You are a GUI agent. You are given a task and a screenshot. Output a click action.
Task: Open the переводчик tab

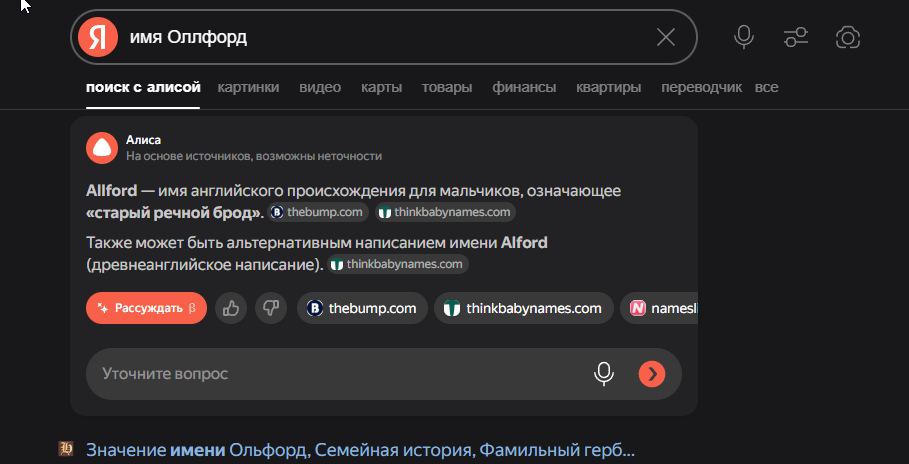701,88
